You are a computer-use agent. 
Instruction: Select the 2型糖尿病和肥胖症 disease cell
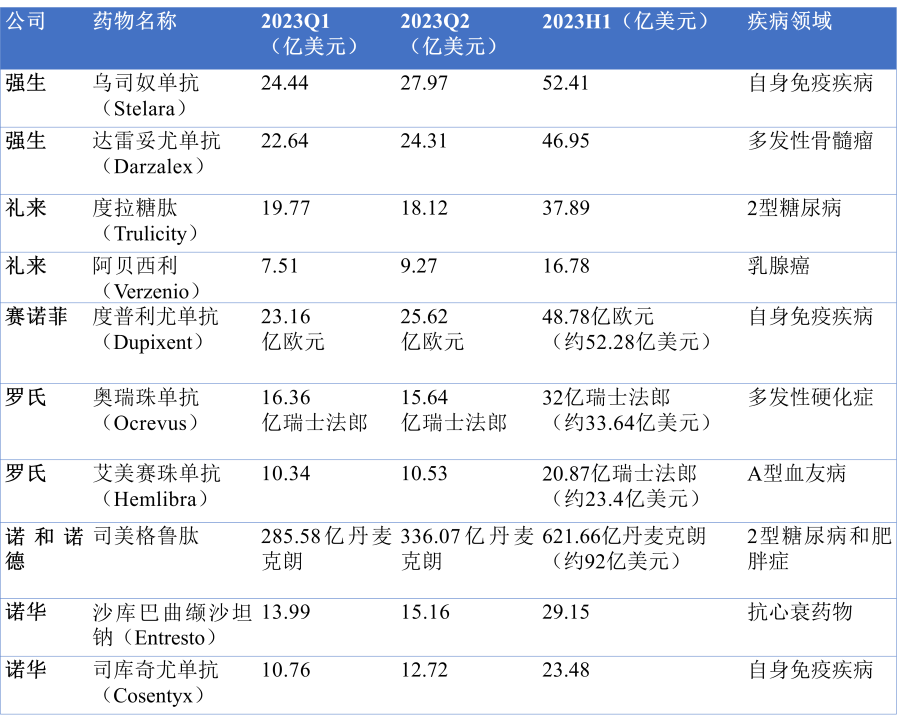[x=820, y=549]
